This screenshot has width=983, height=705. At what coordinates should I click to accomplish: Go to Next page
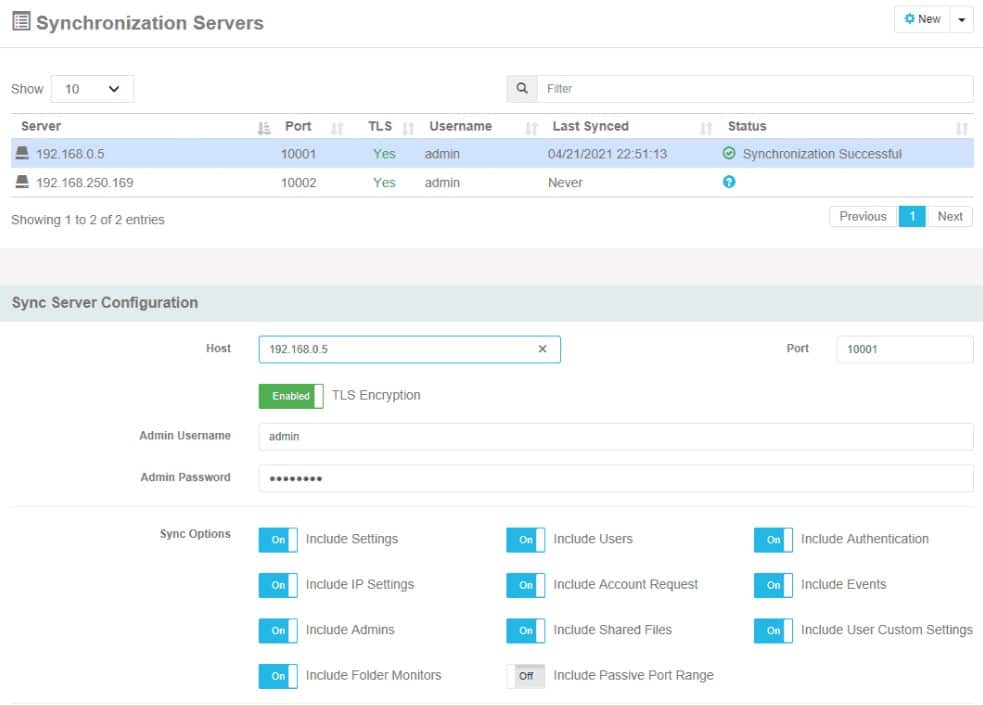(x=950, y=216)
